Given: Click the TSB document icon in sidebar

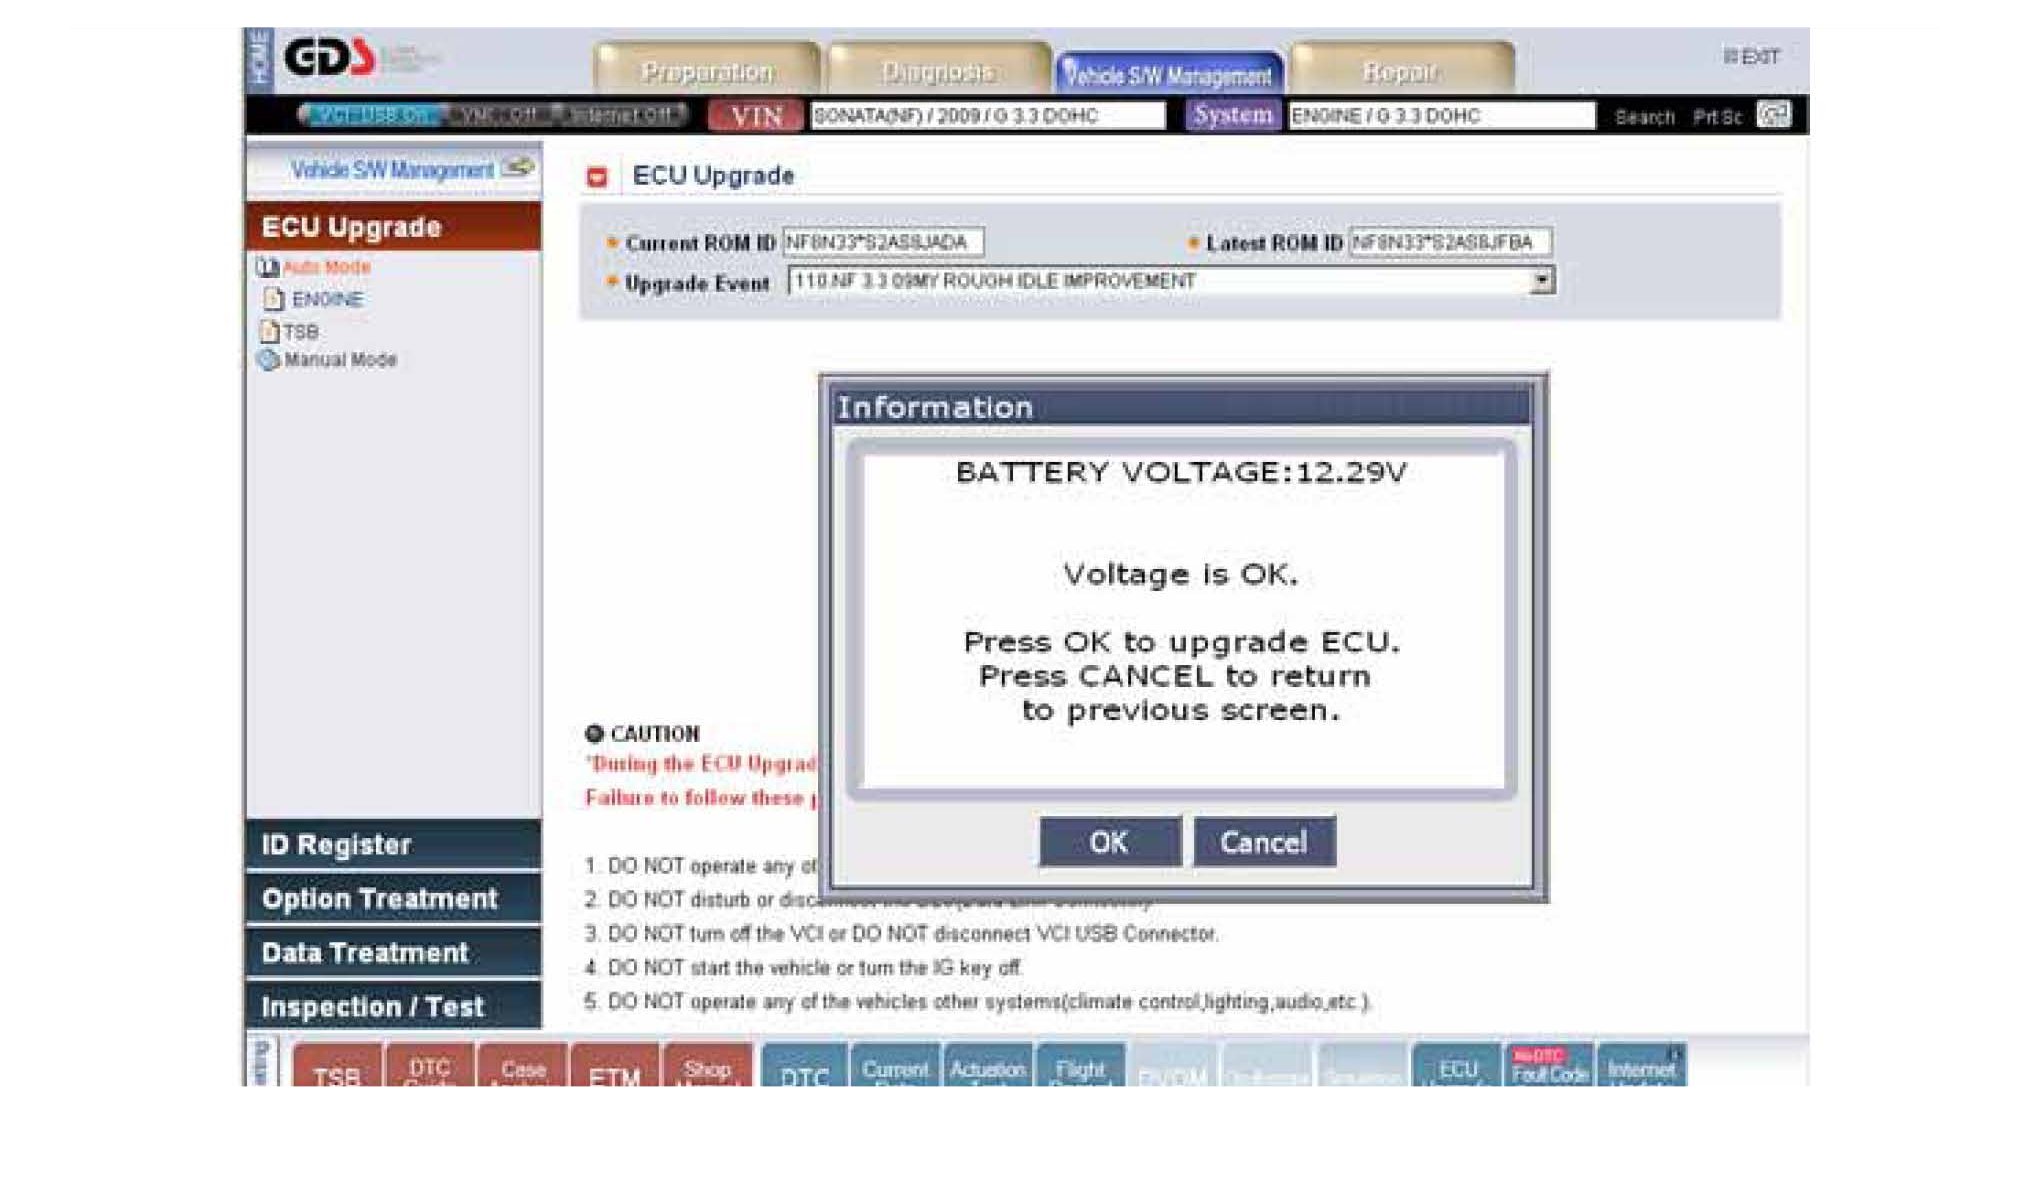Looking at the screenshot, I should click(x=269, y=331).
